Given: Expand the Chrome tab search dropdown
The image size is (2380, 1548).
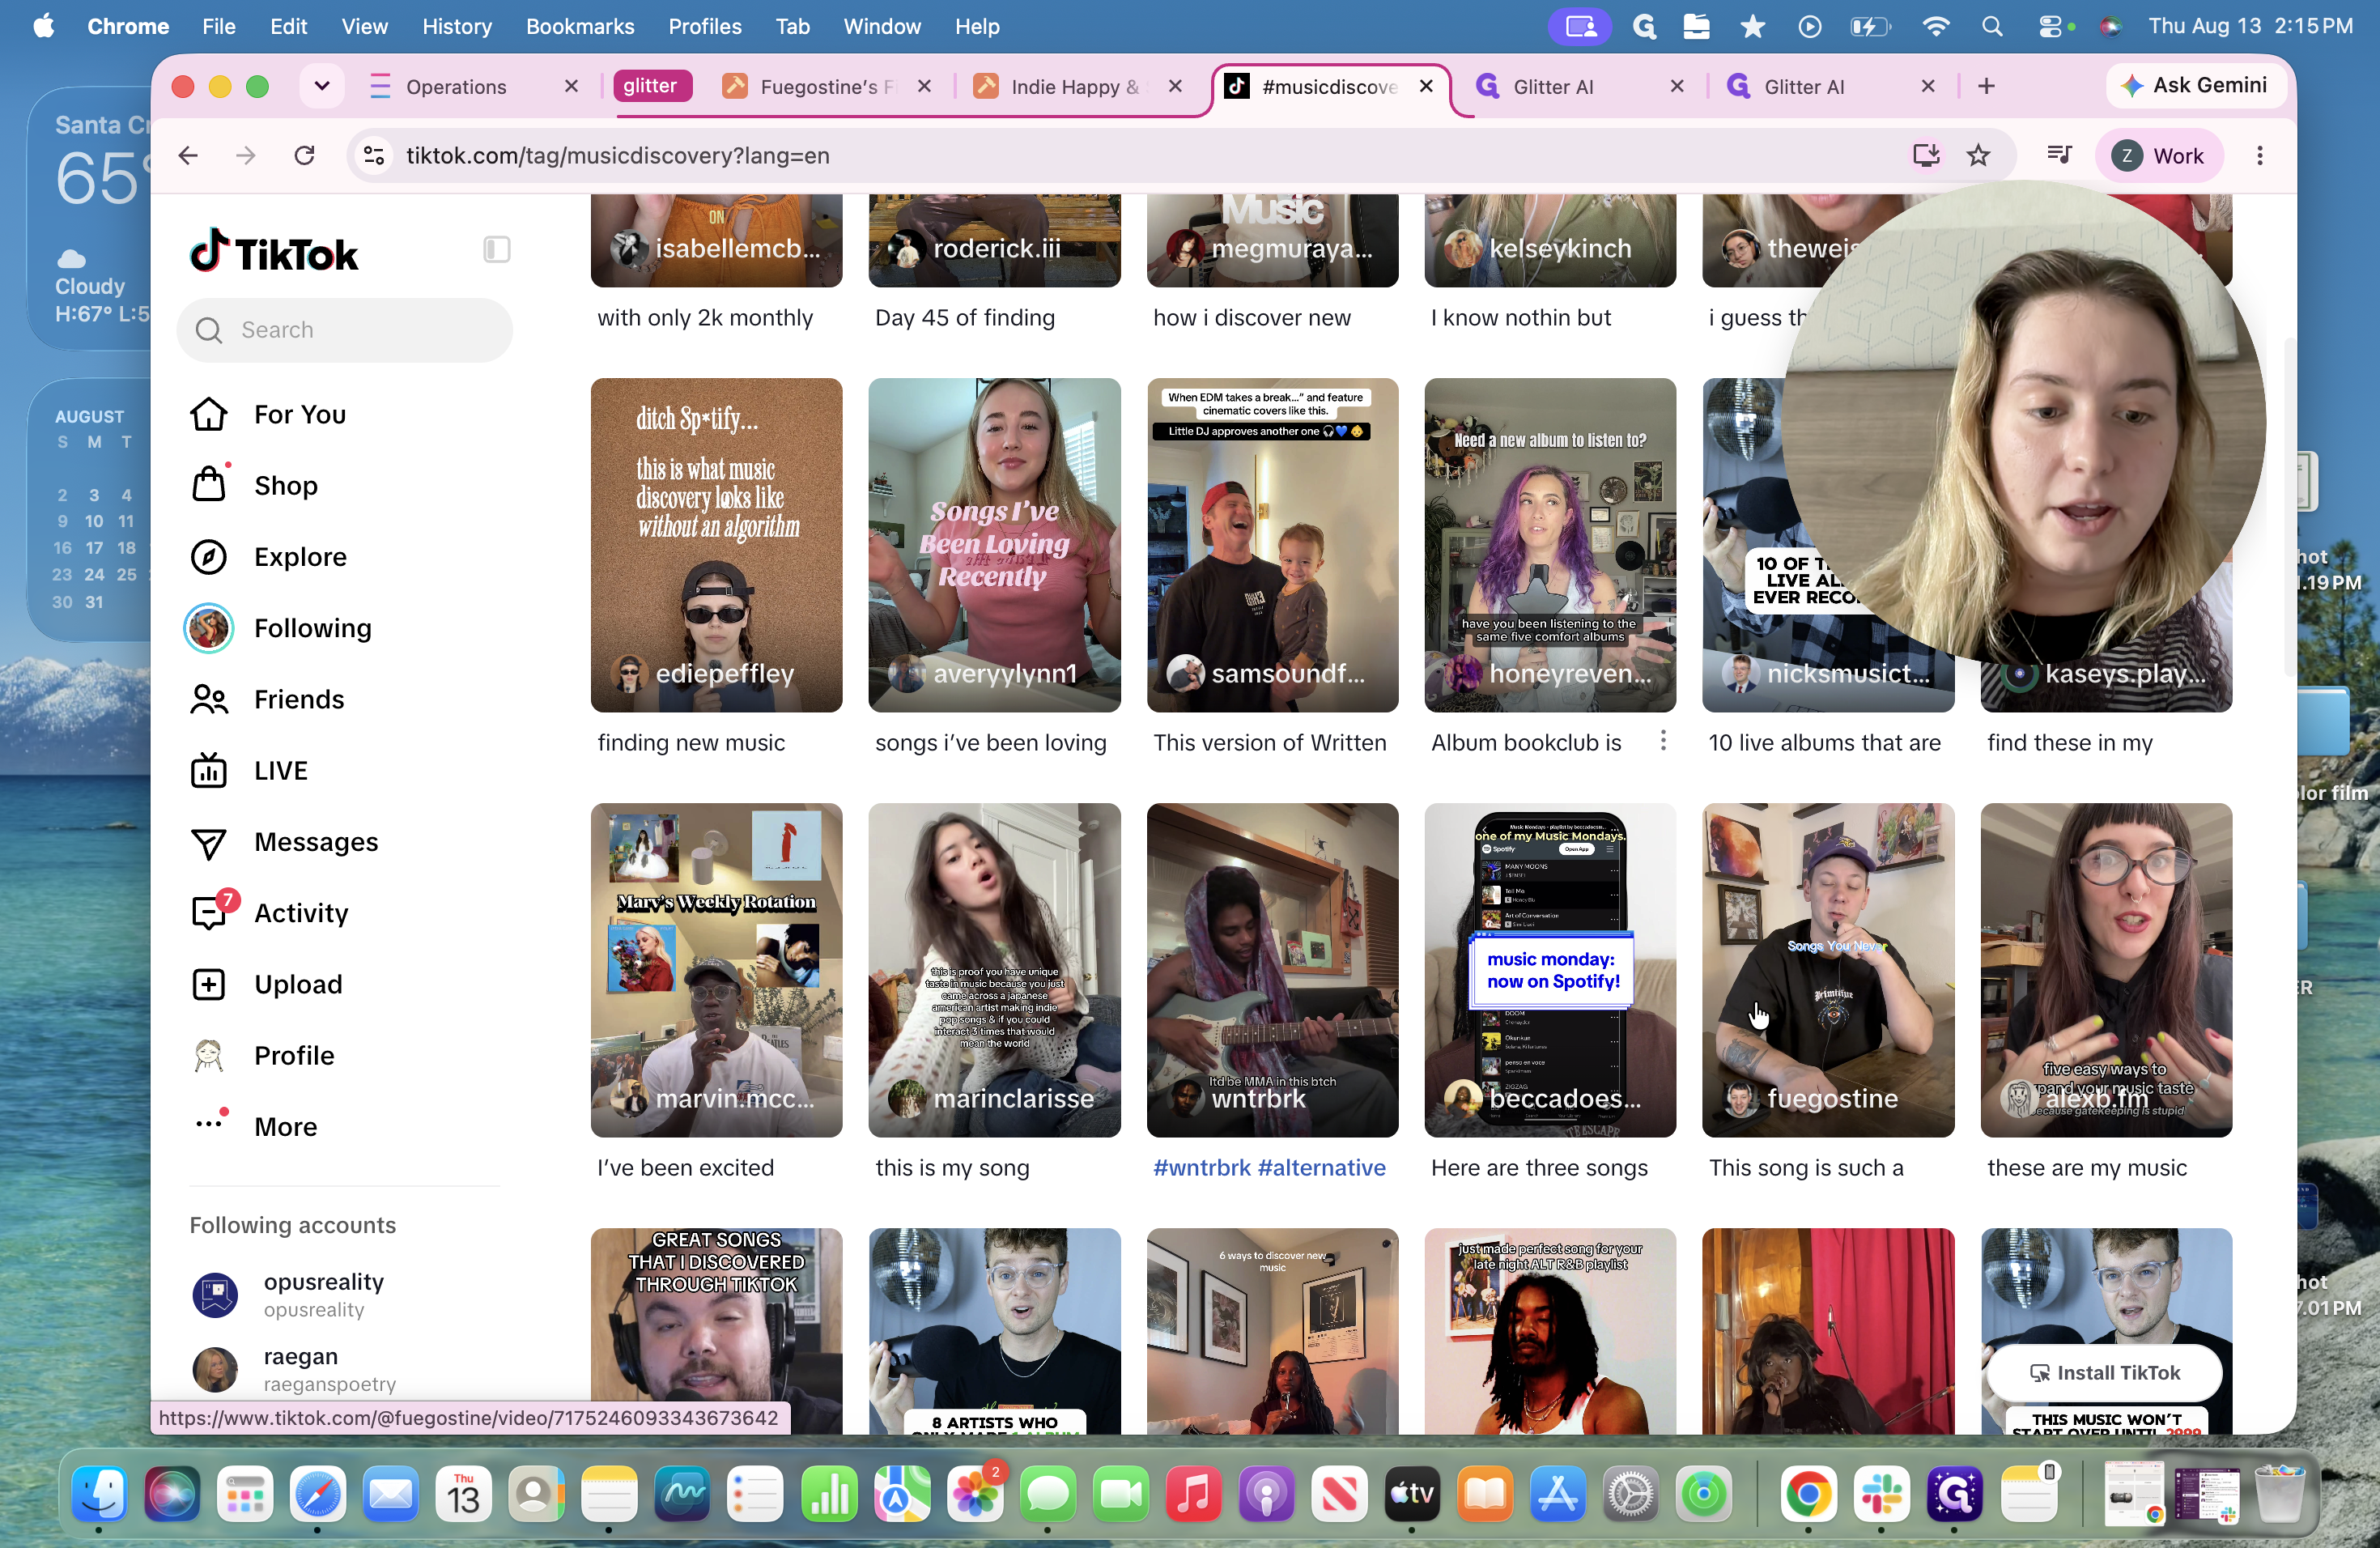Looking at the screenshot, I should (x=322, y=86).
